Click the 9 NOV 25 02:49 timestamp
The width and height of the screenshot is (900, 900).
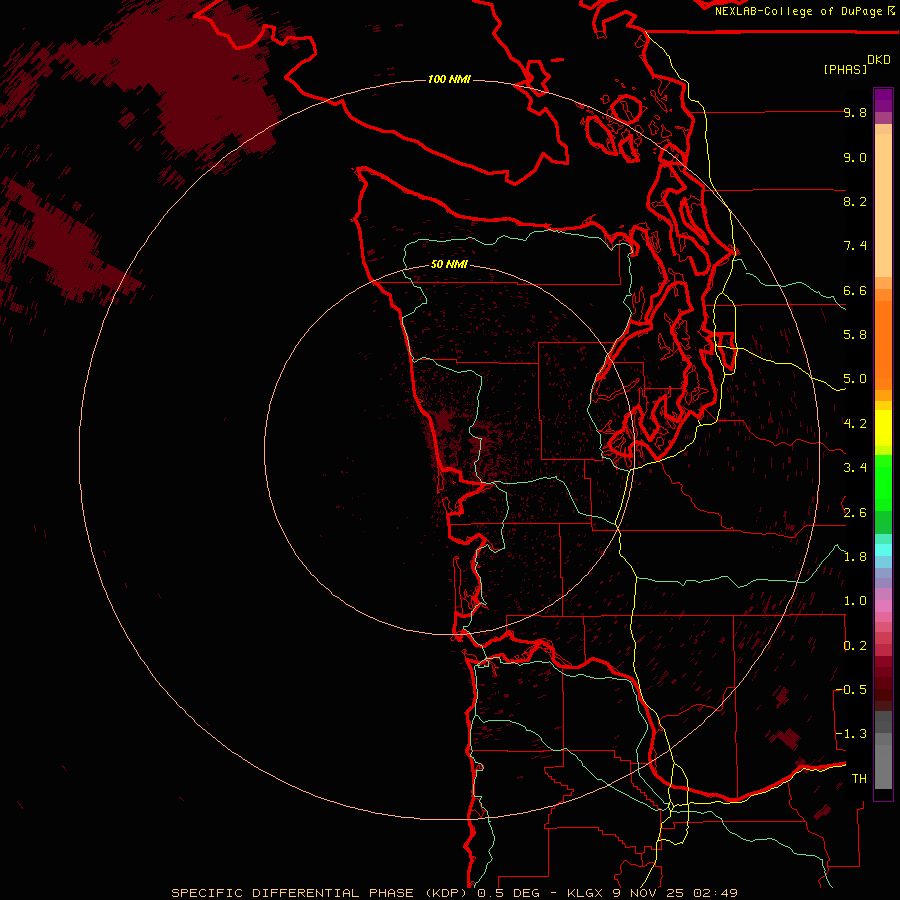675,893
